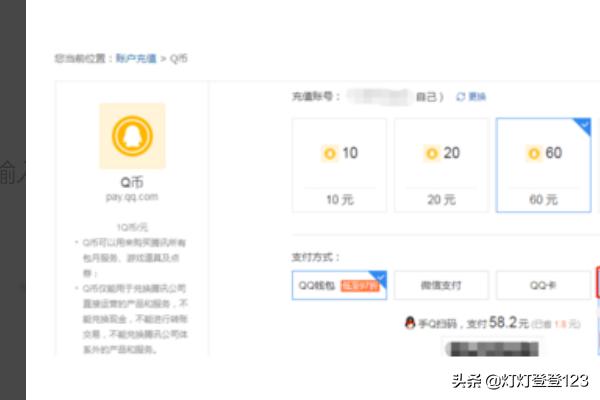Click the 20 元 price label
Screen dimensions: 600x400
[x=442, y=199]
